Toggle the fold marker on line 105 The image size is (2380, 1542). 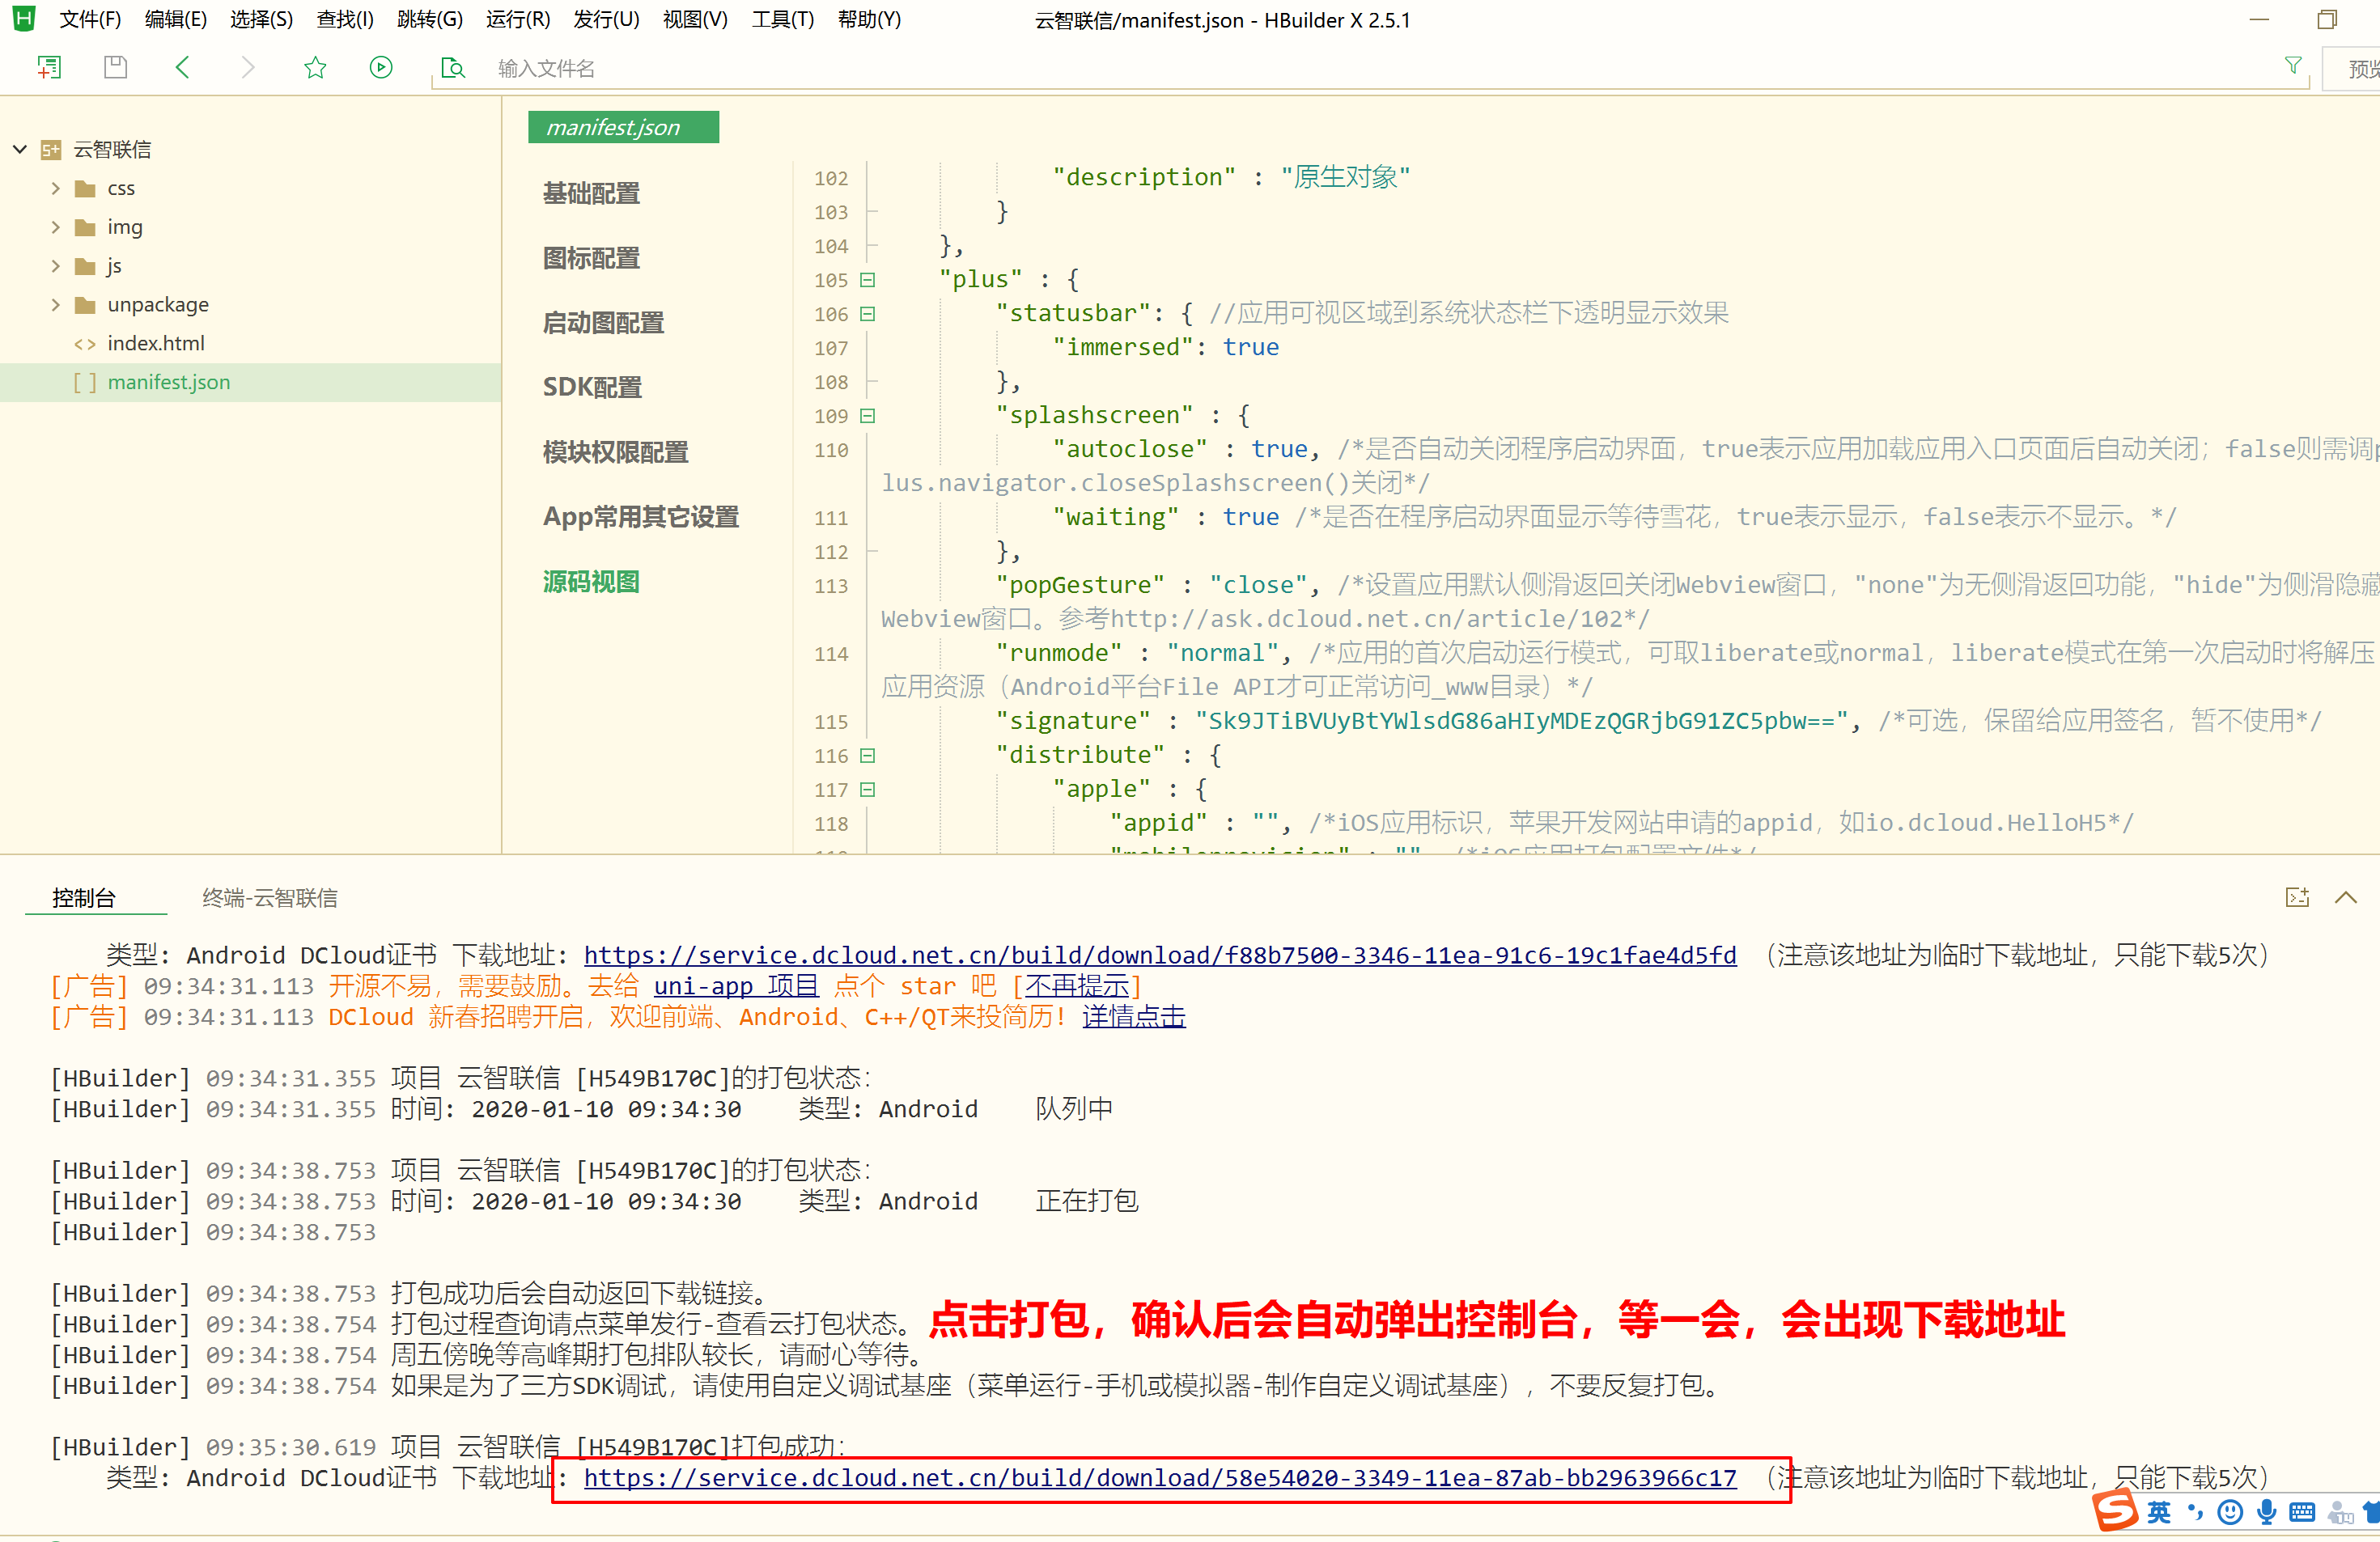[x=868, y=280]
